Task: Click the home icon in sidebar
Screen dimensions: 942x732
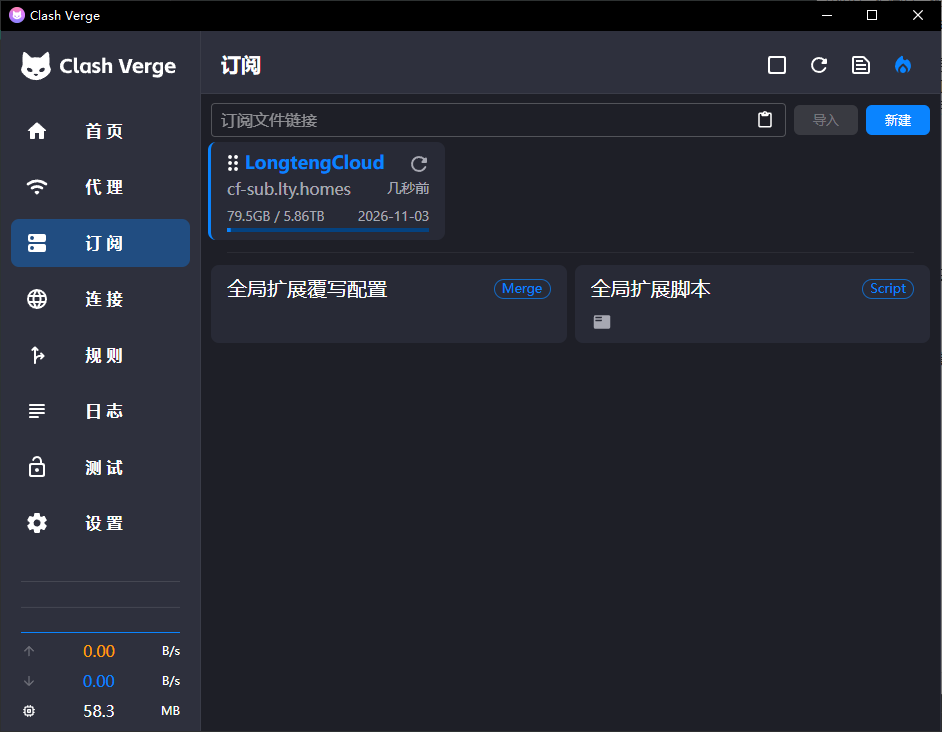Action: [37, 131]
